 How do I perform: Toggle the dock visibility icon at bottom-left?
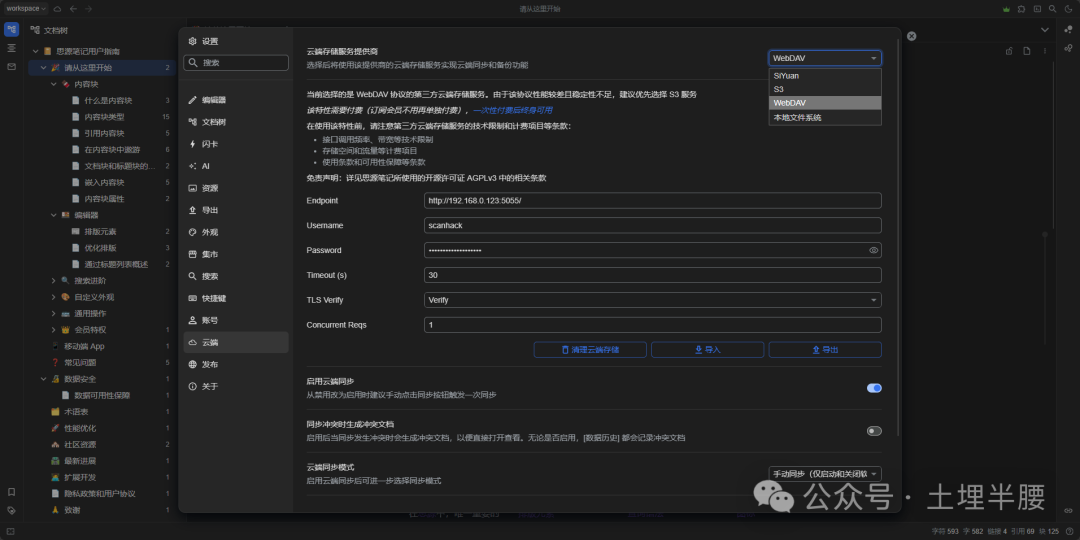point(11,531)
